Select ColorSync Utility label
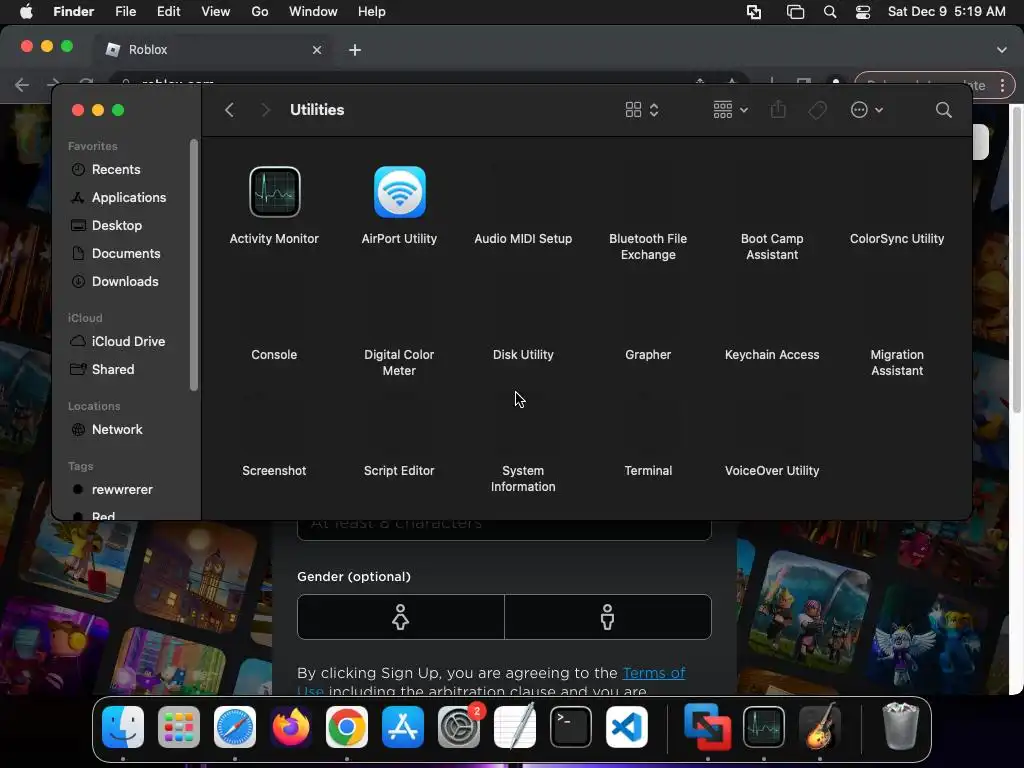 point(897,239)
